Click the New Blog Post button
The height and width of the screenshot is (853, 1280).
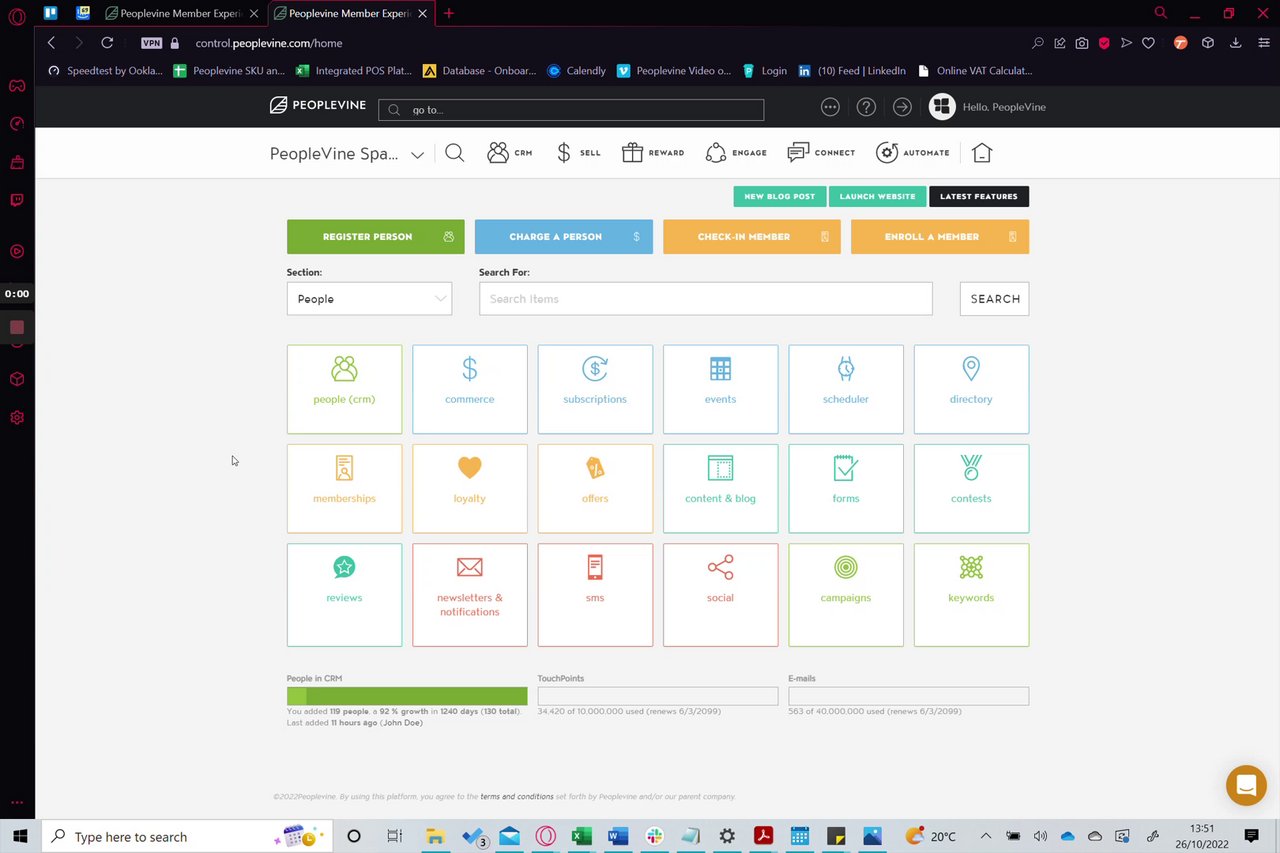[780, 196]
